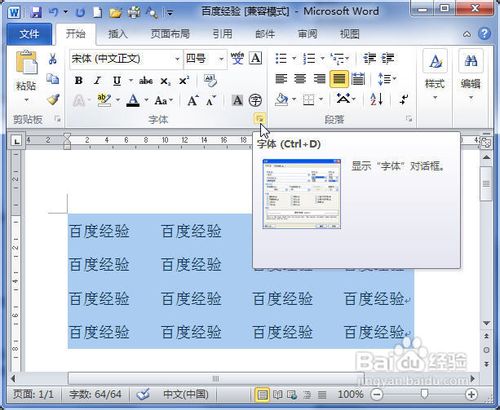The image size is (500, 410).
Task: Grow font size
Action: coord(193,100)
